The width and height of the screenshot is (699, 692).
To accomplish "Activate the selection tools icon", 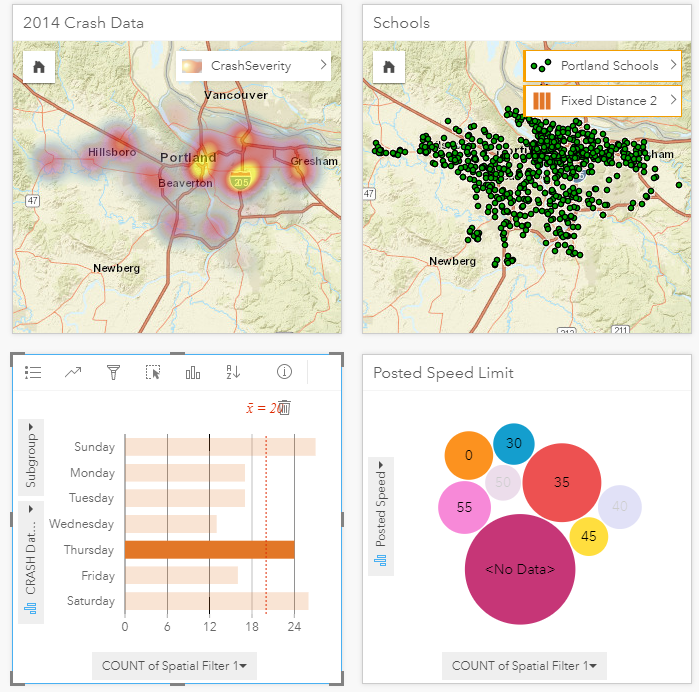I will tap(153, 372).
